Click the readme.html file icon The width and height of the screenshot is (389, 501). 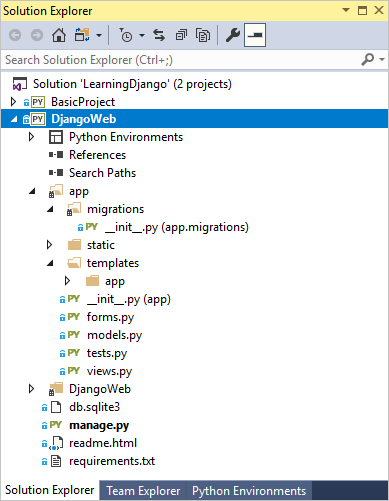pos(56,443)
